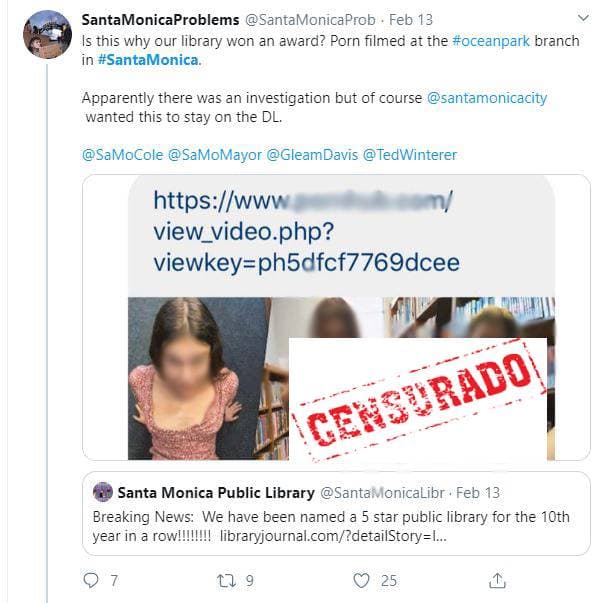The image size is (606, 603).
Task: Click the reply speech bubble icon
Action: tap(91, 580)
